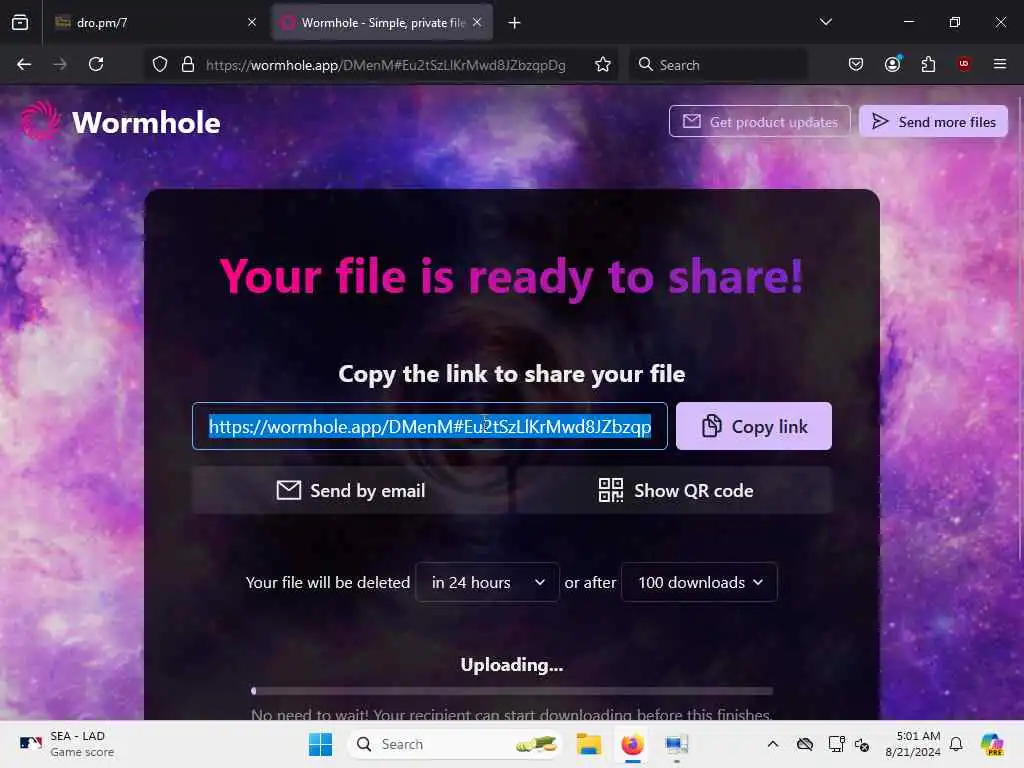Click Get product updates button
The height and width of the screenshot is (768, 1024).
point(760,121)
